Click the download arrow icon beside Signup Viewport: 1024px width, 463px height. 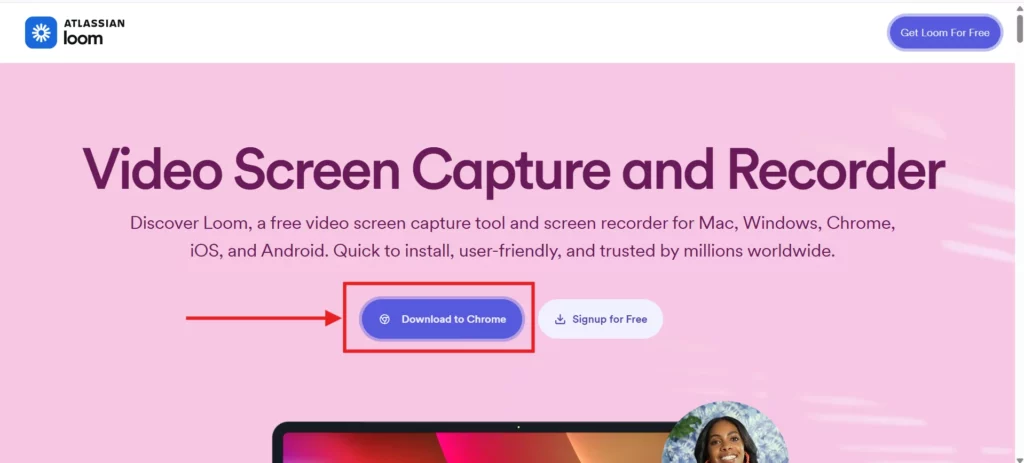point(560,319)
